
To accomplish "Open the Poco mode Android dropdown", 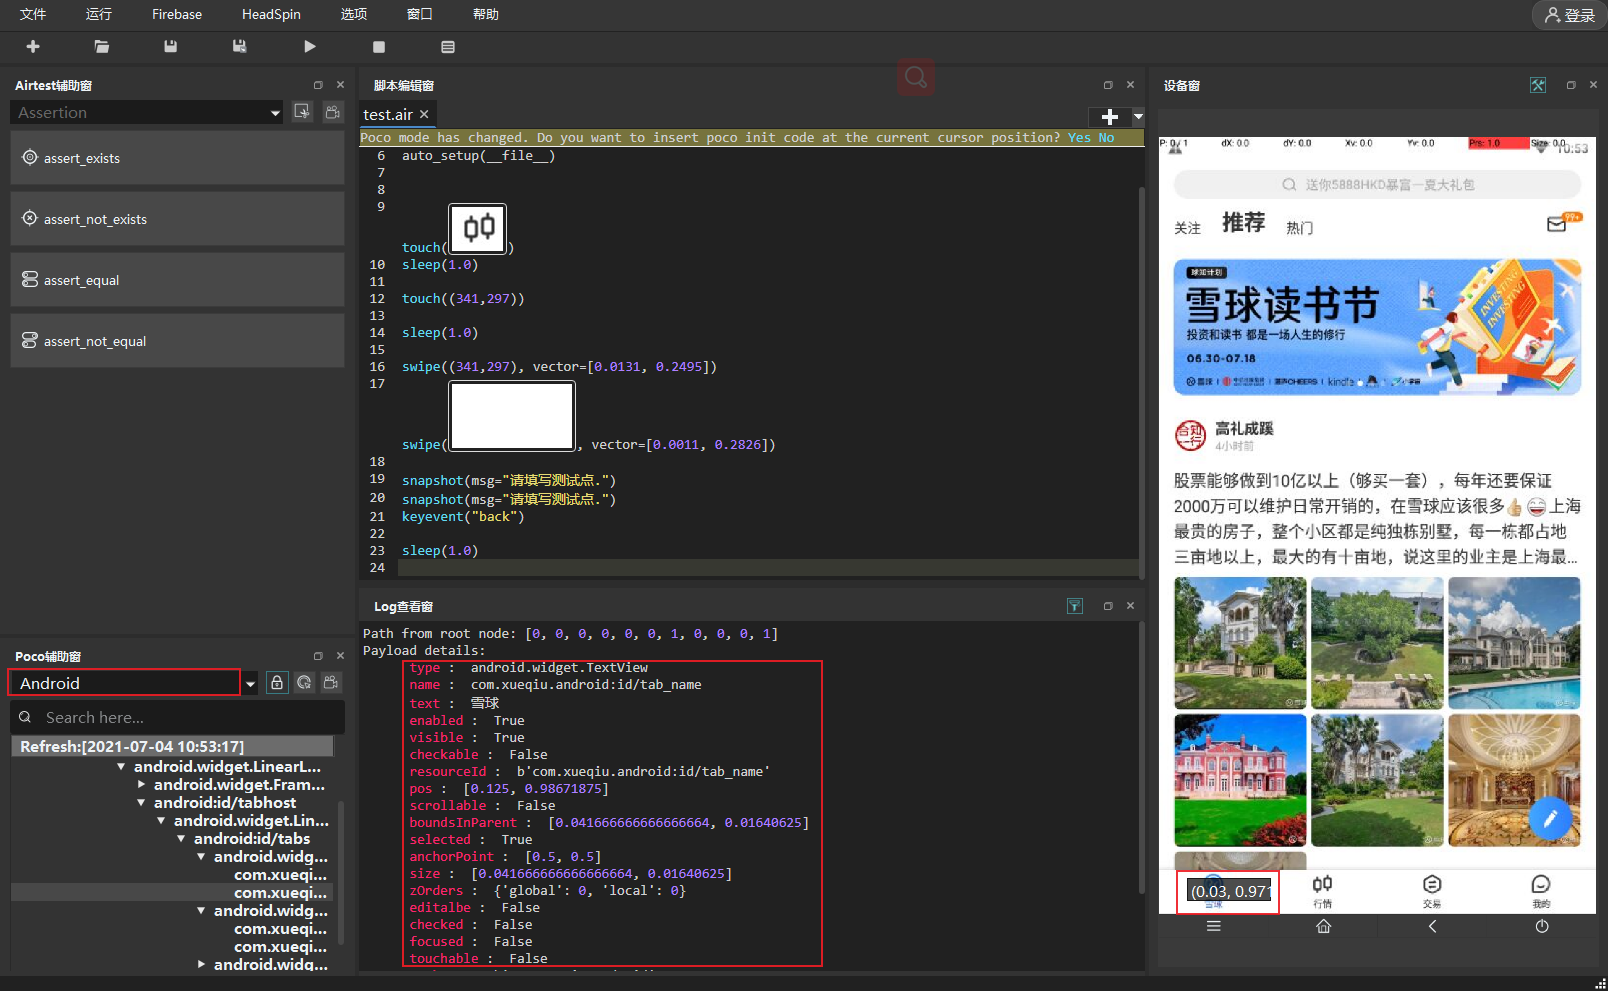I will (133, 683).
